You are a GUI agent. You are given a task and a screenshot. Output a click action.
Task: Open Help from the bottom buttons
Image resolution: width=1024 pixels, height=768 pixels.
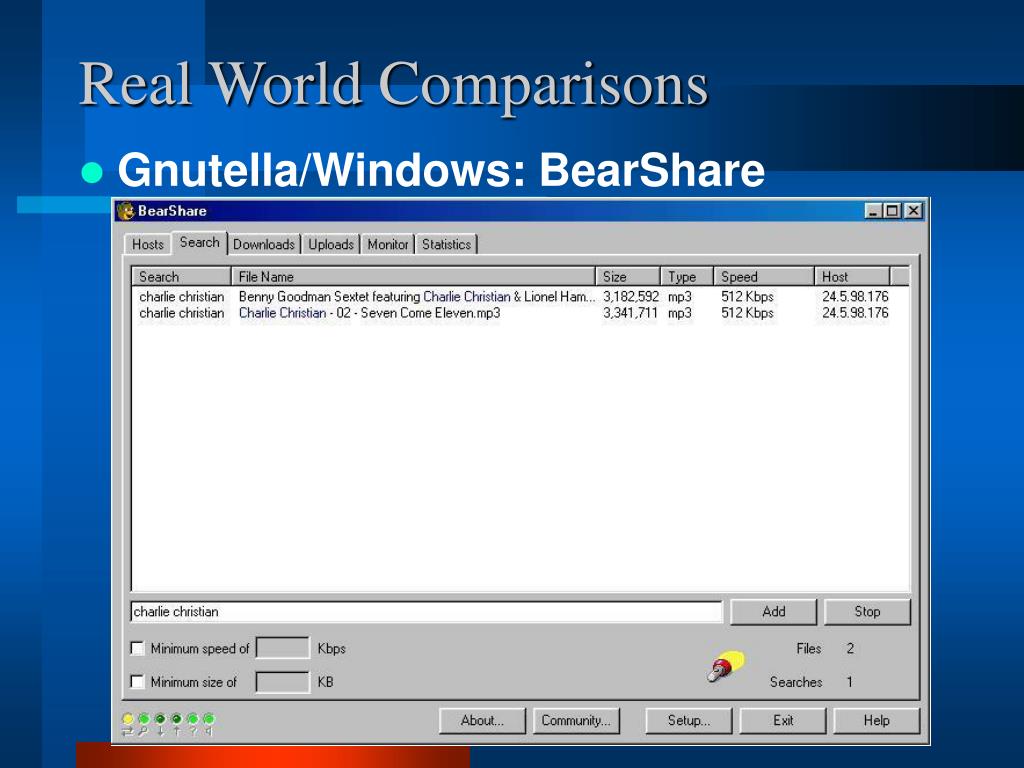[x=876, y=721]
